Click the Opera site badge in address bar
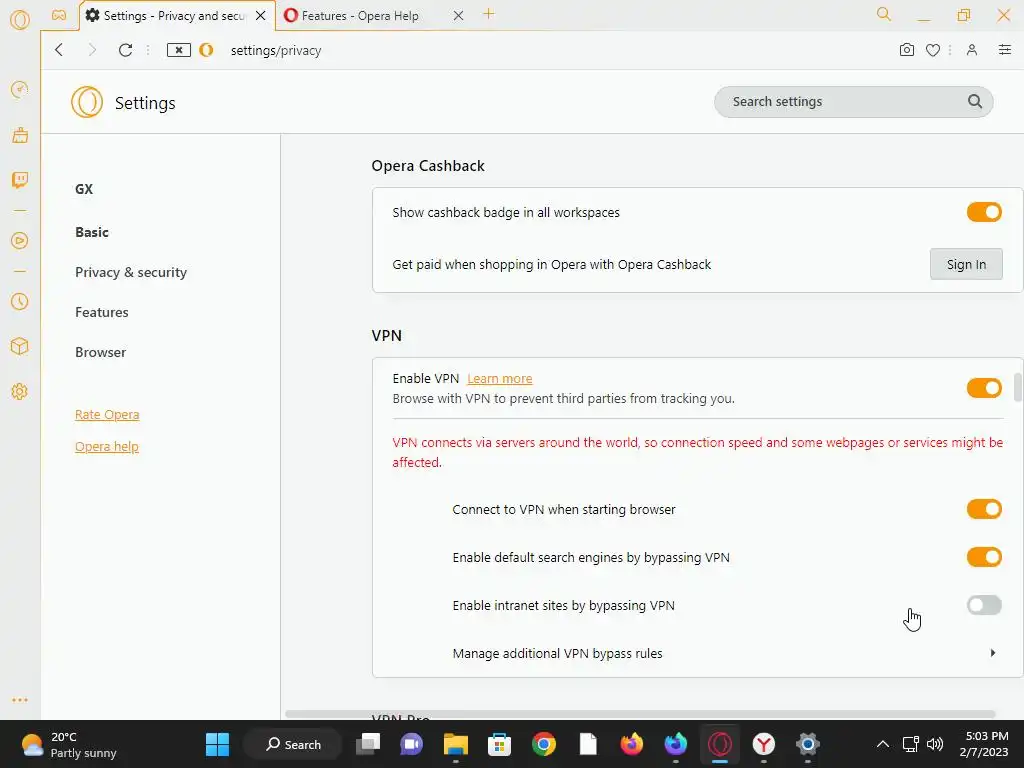 tap(206, 50)
